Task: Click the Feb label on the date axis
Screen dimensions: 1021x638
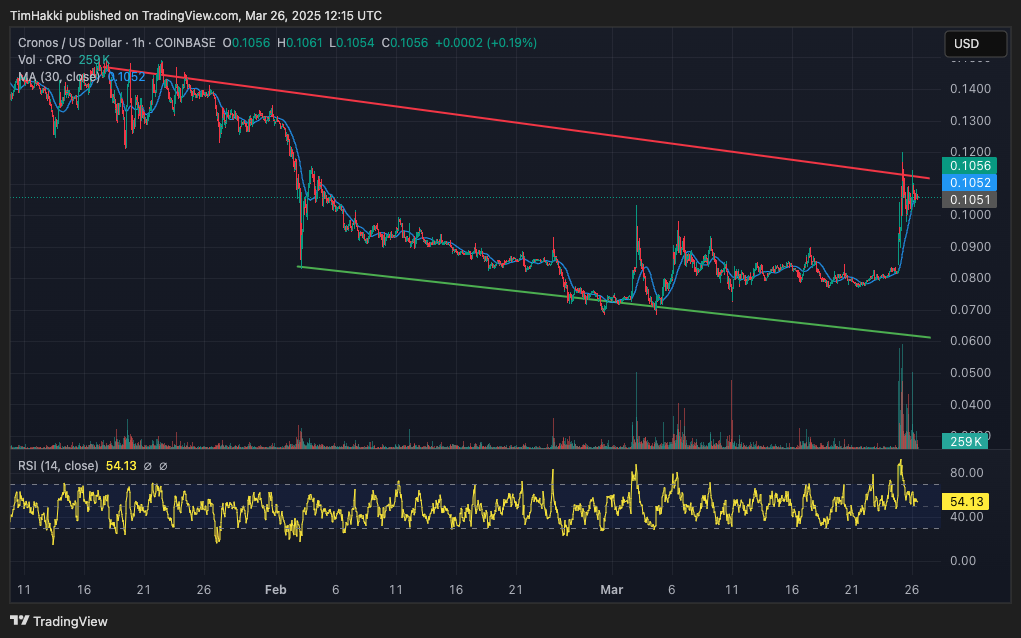Action: coord(276,590)
